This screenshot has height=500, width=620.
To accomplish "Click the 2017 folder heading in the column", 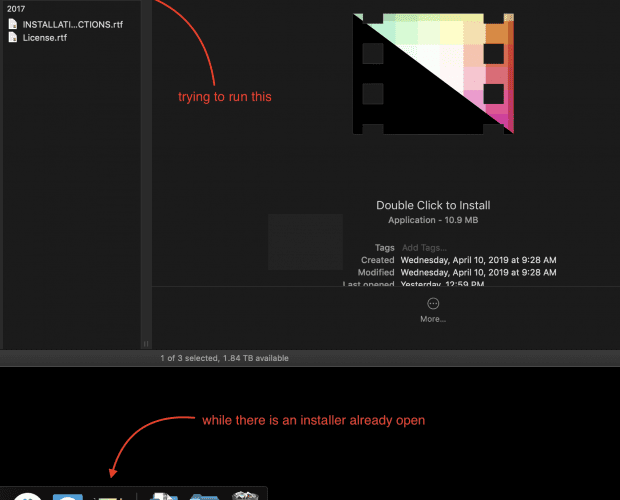I will pos(16,9).
